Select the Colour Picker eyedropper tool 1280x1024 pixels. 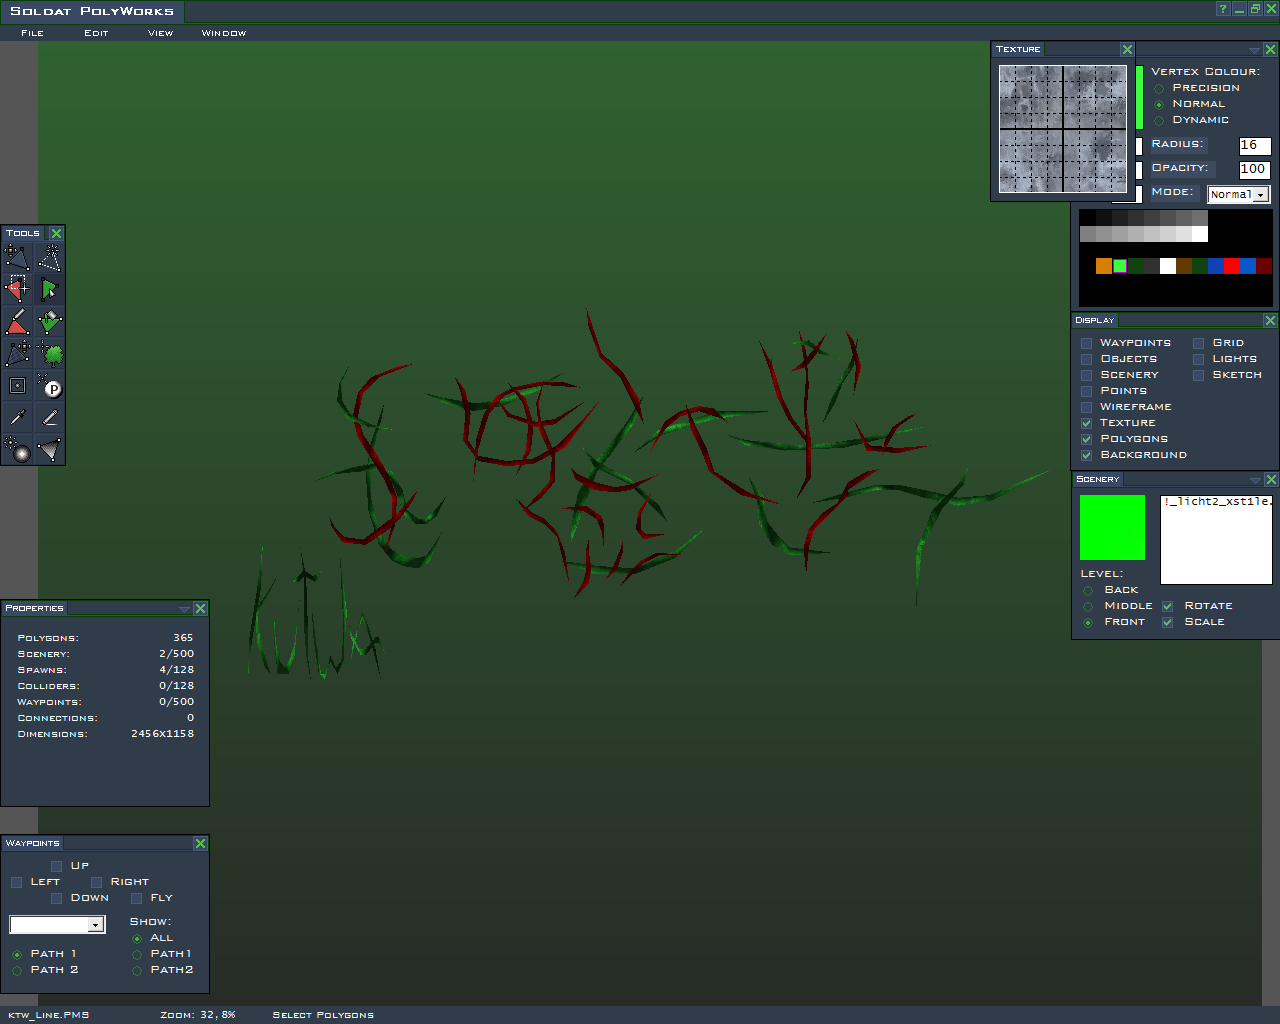(x=18, y=418)
